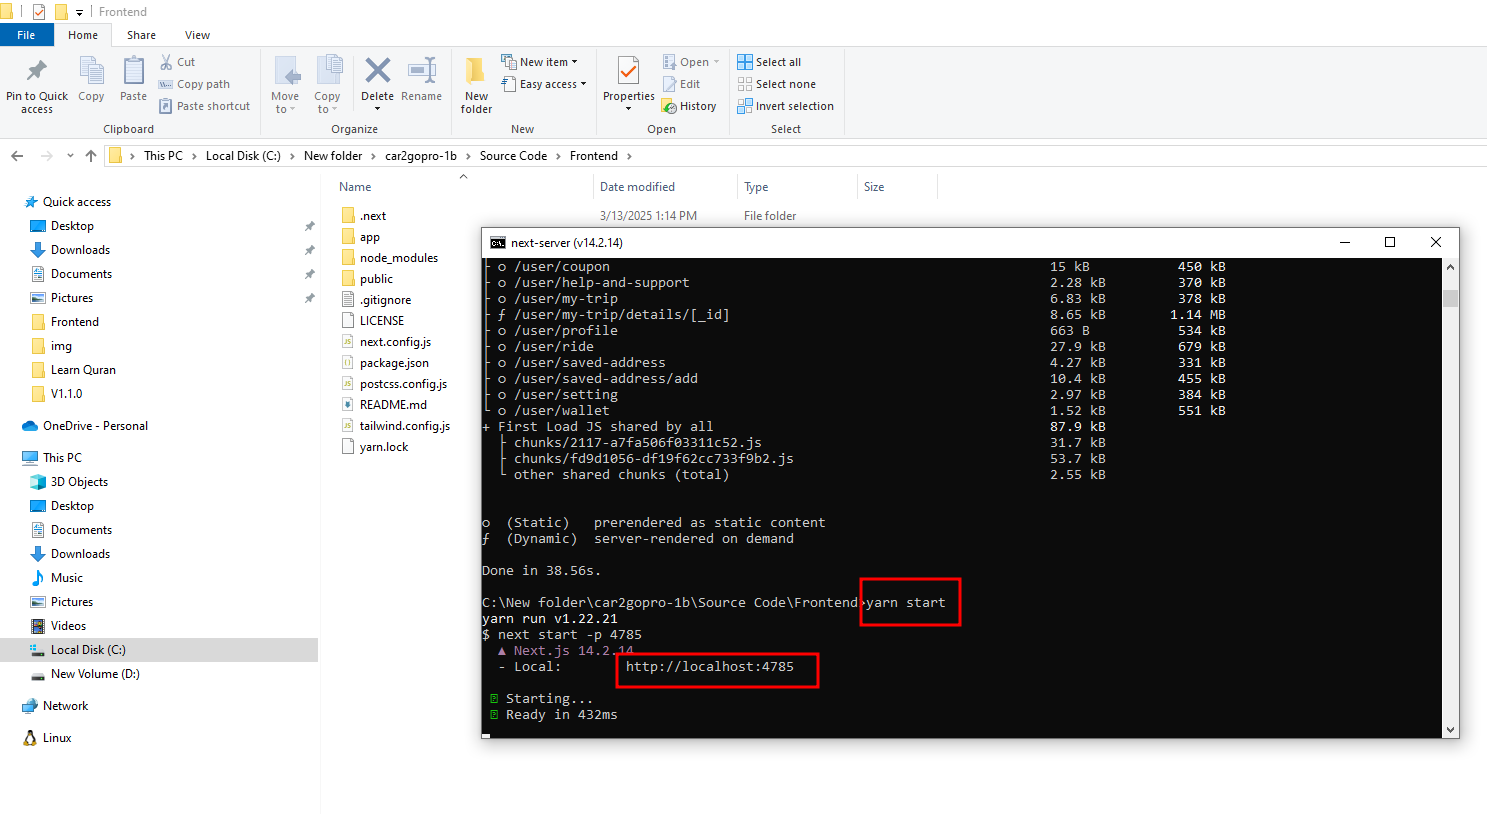Select the package.json file

click(x=394, y=363)
